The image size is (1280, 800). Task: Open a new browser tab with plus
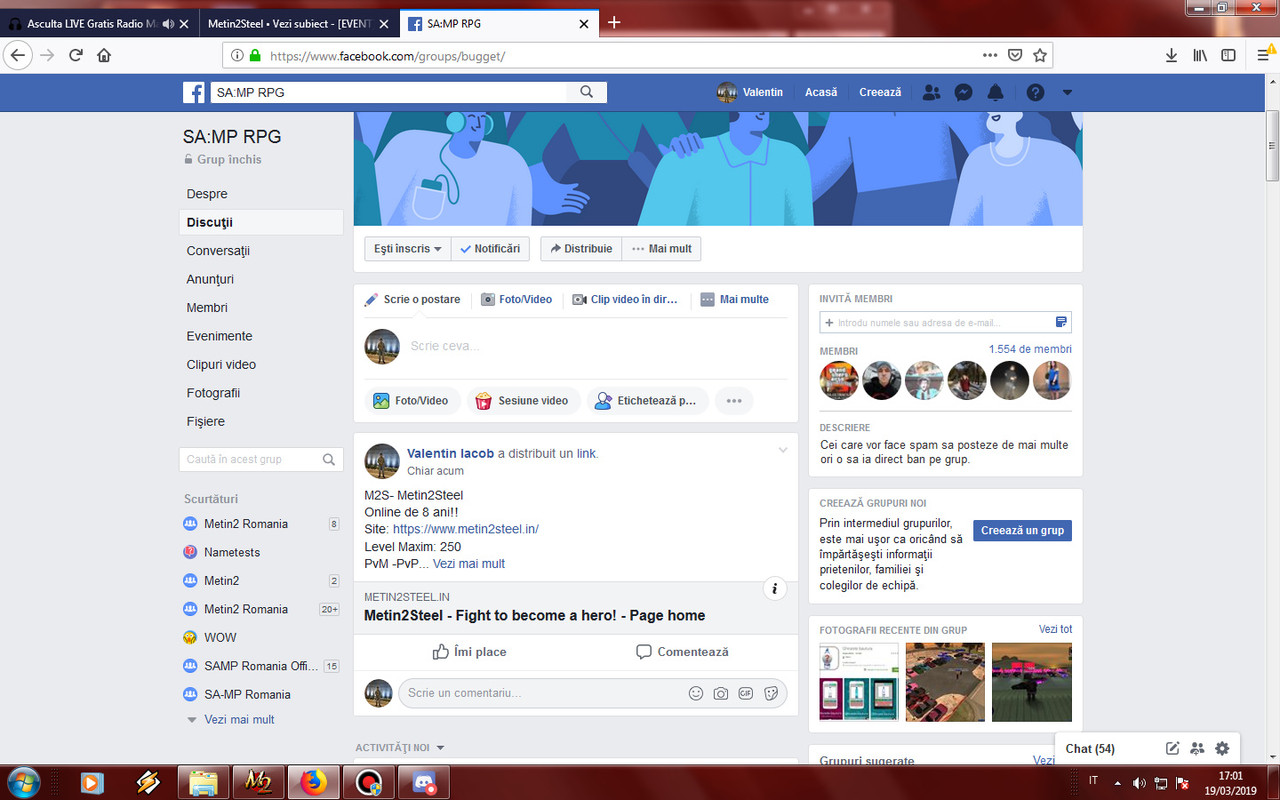[x=614, y=22]
